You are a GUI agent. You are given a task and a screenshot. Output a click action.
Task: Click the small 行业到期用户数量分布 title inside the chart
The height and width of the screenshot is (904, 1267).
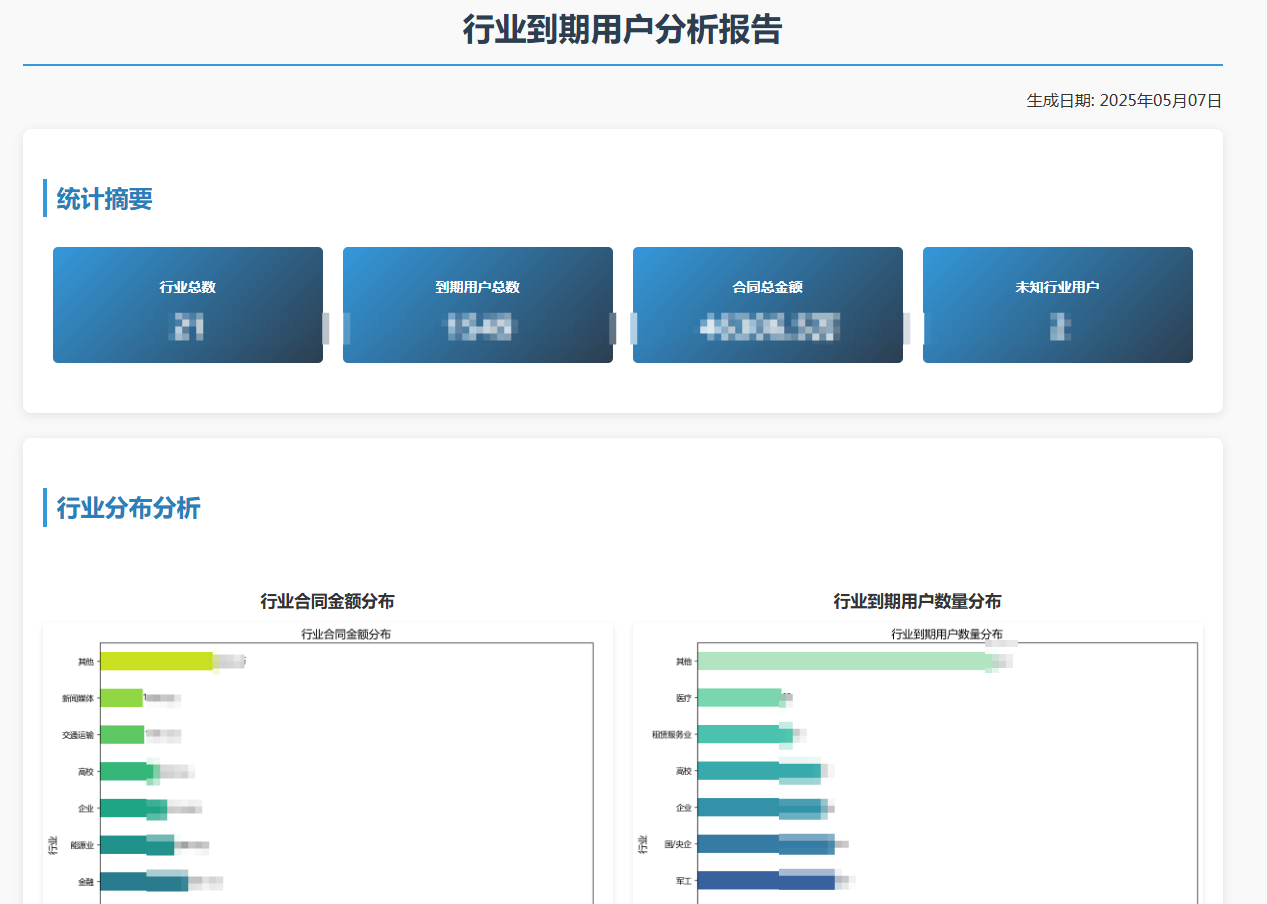click(947, 634)
